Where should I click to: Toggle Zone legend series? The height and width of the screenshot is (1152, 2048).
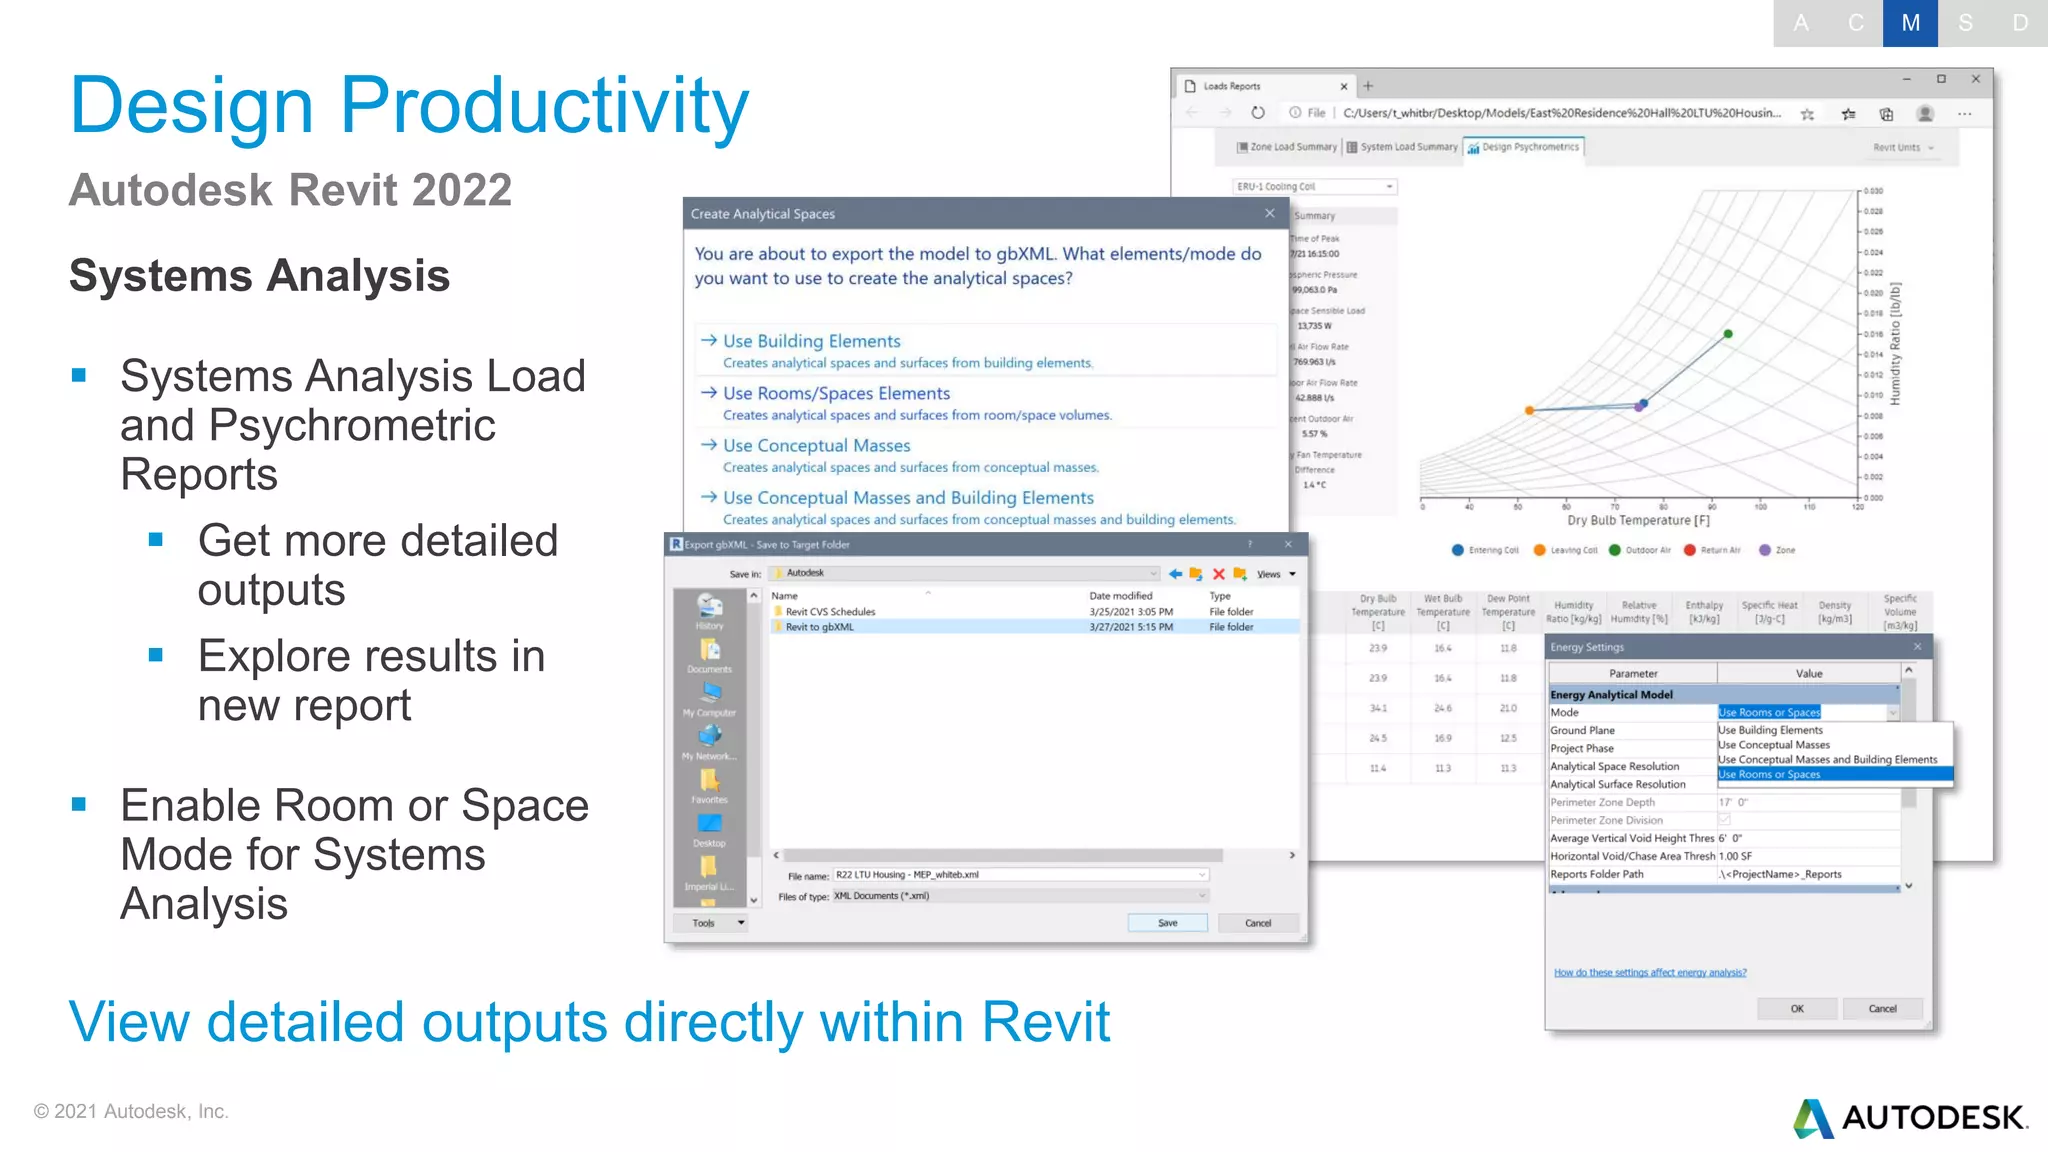pyautogui.click(x=1777, y=550)
